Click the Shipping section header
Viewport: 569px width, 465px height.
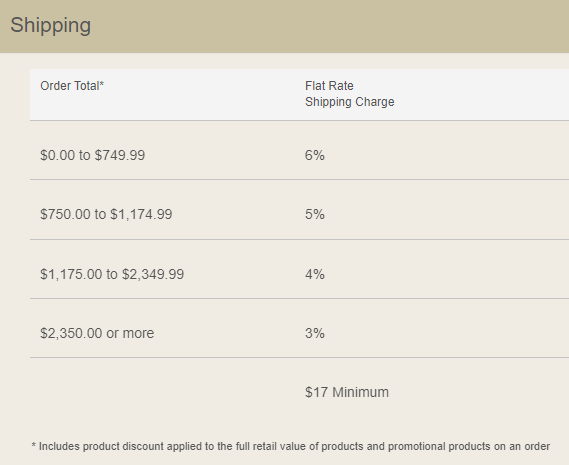(x=284, y=26)
